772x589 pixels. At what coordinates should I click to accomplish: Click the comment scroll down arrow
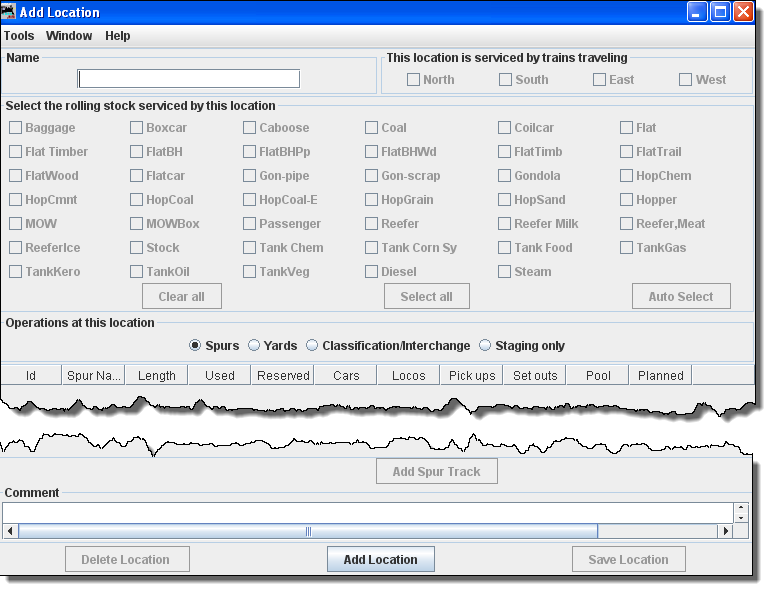[740, 518]
